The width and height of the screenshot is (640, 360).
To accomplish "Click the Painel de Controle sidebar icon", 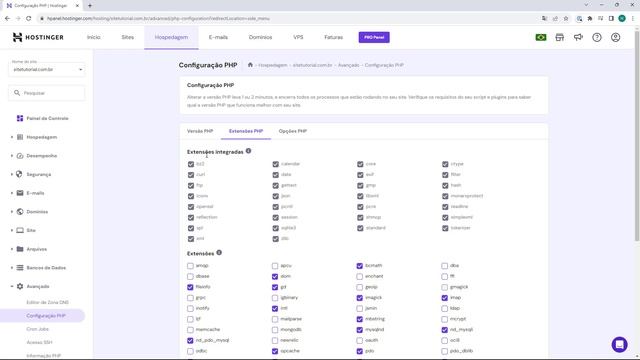I will click(20, 118).
